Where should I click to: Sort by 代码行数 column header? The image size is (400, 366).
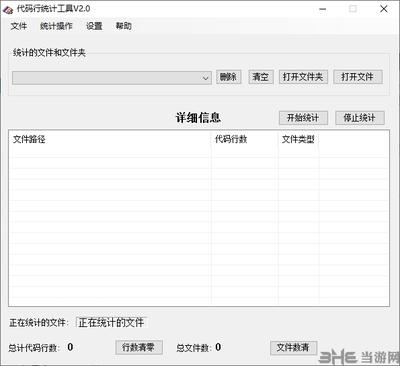click(245, 139)
